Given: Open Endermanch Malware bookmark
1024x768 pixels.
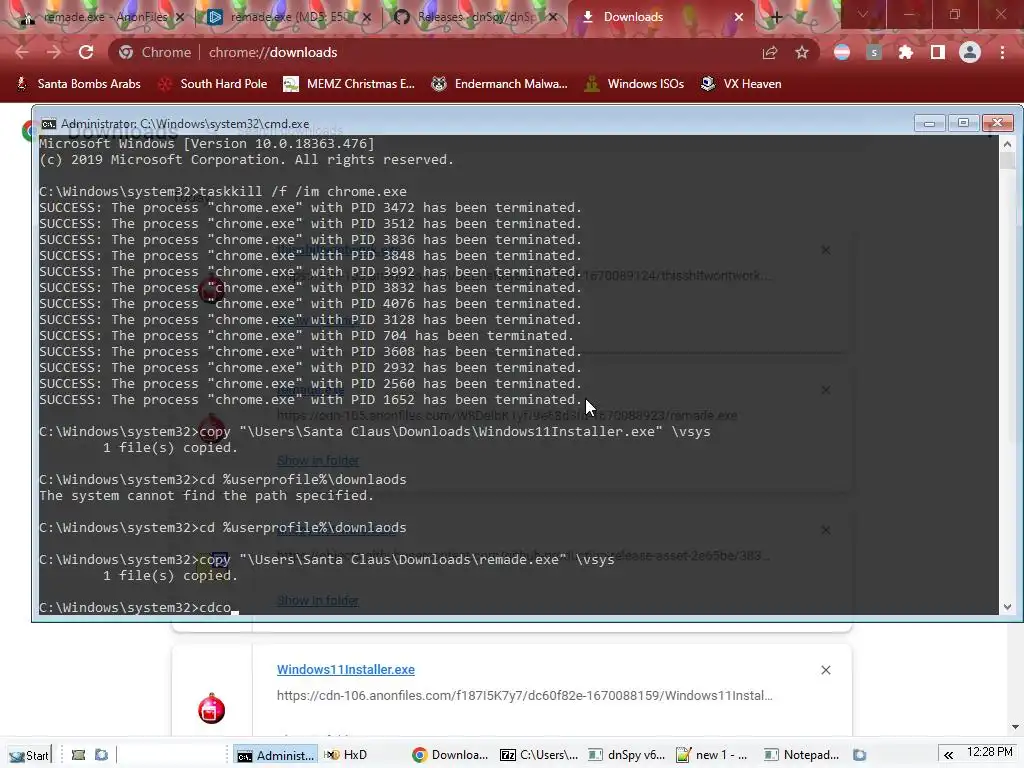Looking at the screenshot, I should pos(500,84).
